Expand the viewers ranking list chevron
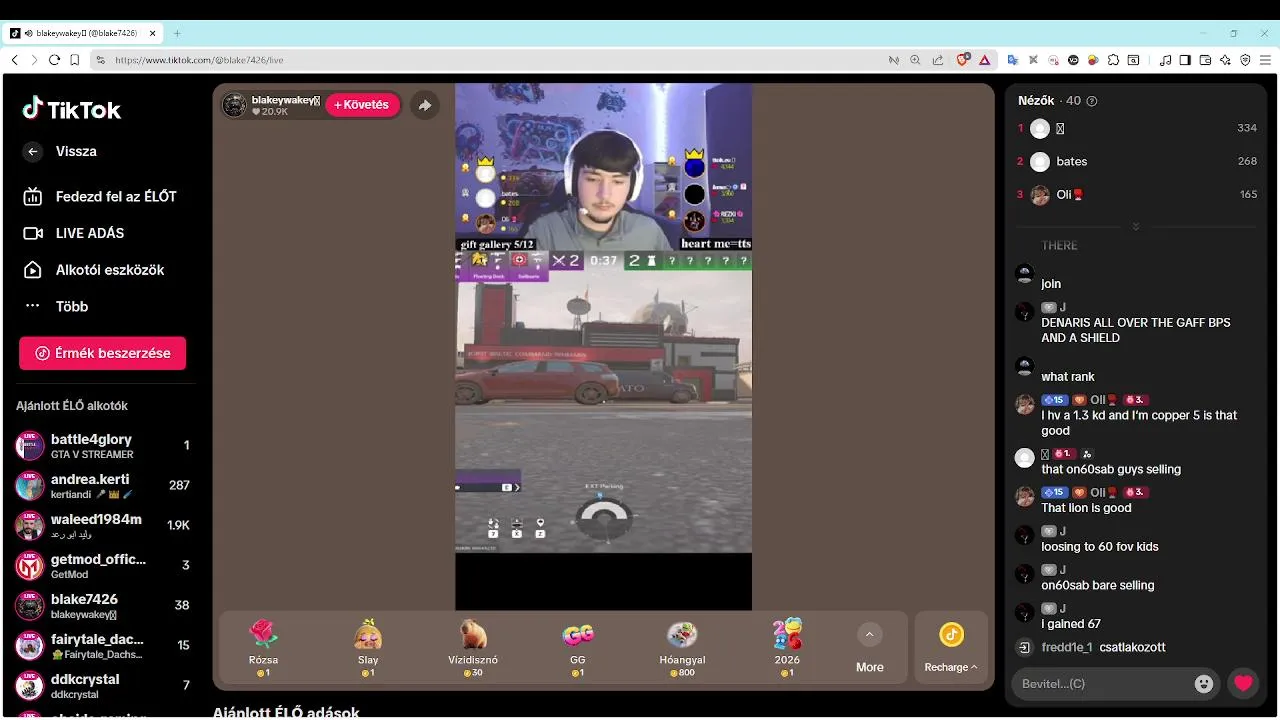 1136,226
